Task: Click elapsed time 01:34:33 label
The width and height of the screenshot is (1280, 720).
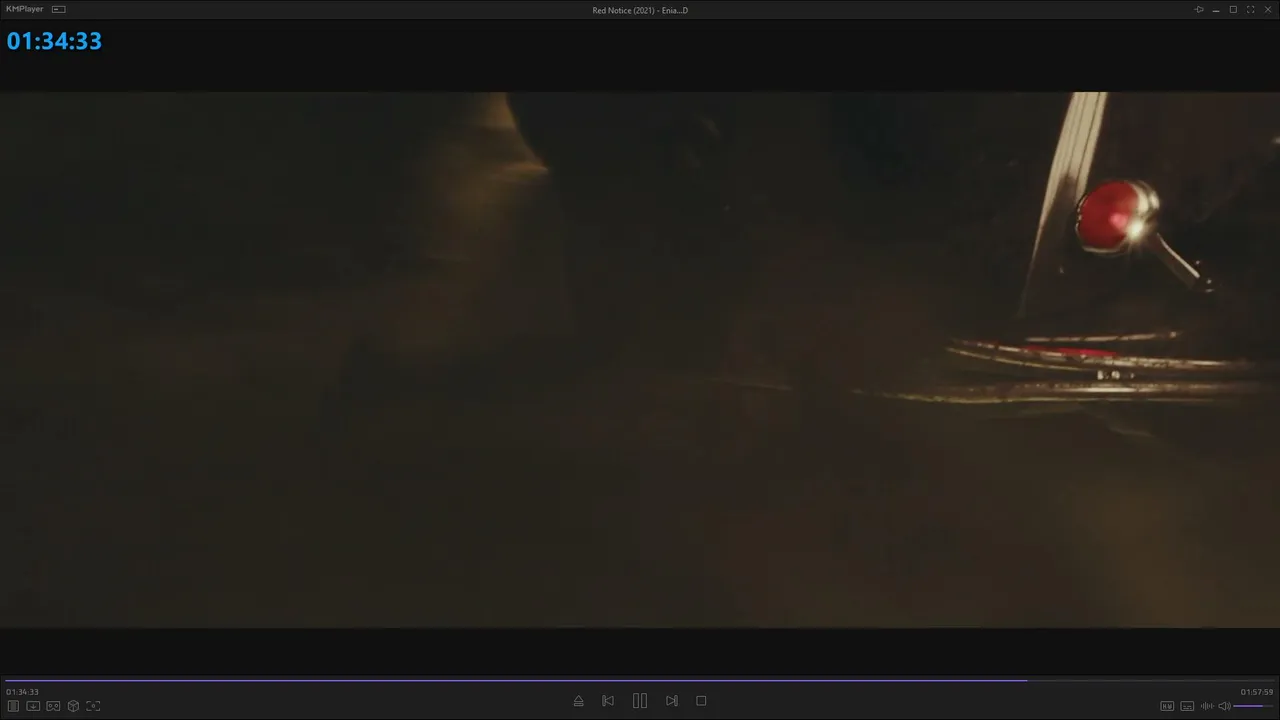Action: click(22, 692)
